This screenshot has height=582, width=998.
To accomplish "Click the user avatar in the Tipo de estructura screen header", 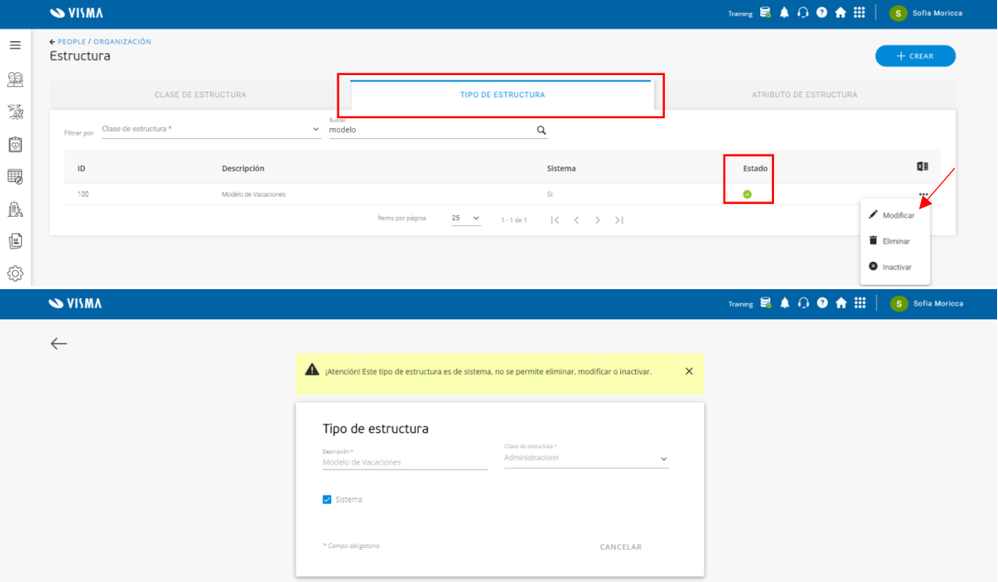I will 899,304.
